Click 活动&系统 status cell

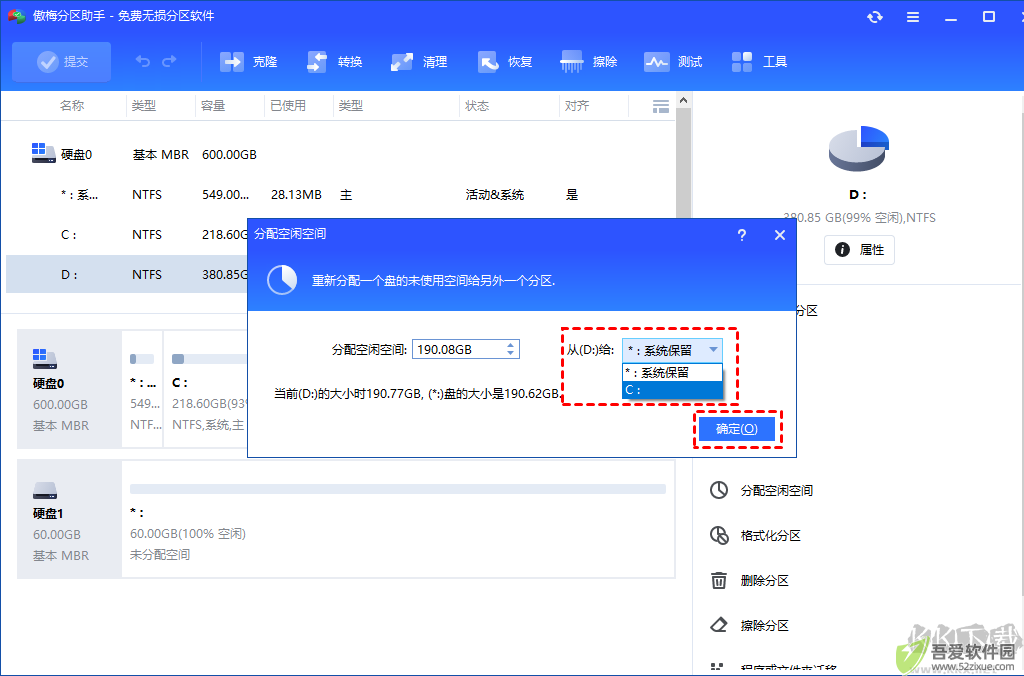point(495,195)
